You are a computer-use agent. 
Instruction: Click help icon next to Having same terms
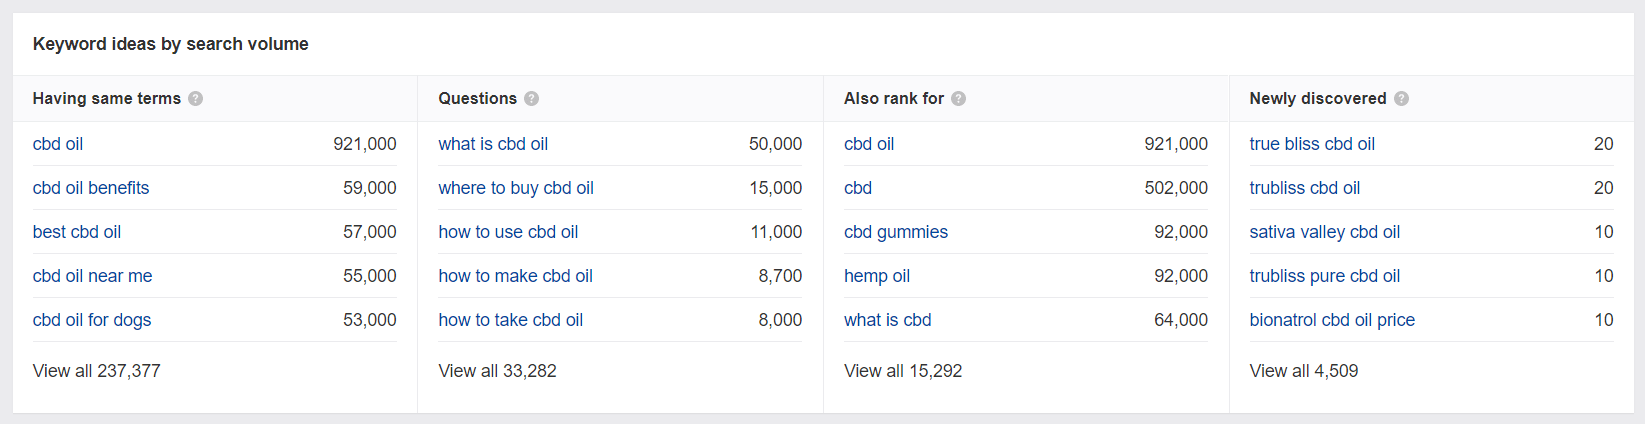pyautogui.click(x=196, y=99)
